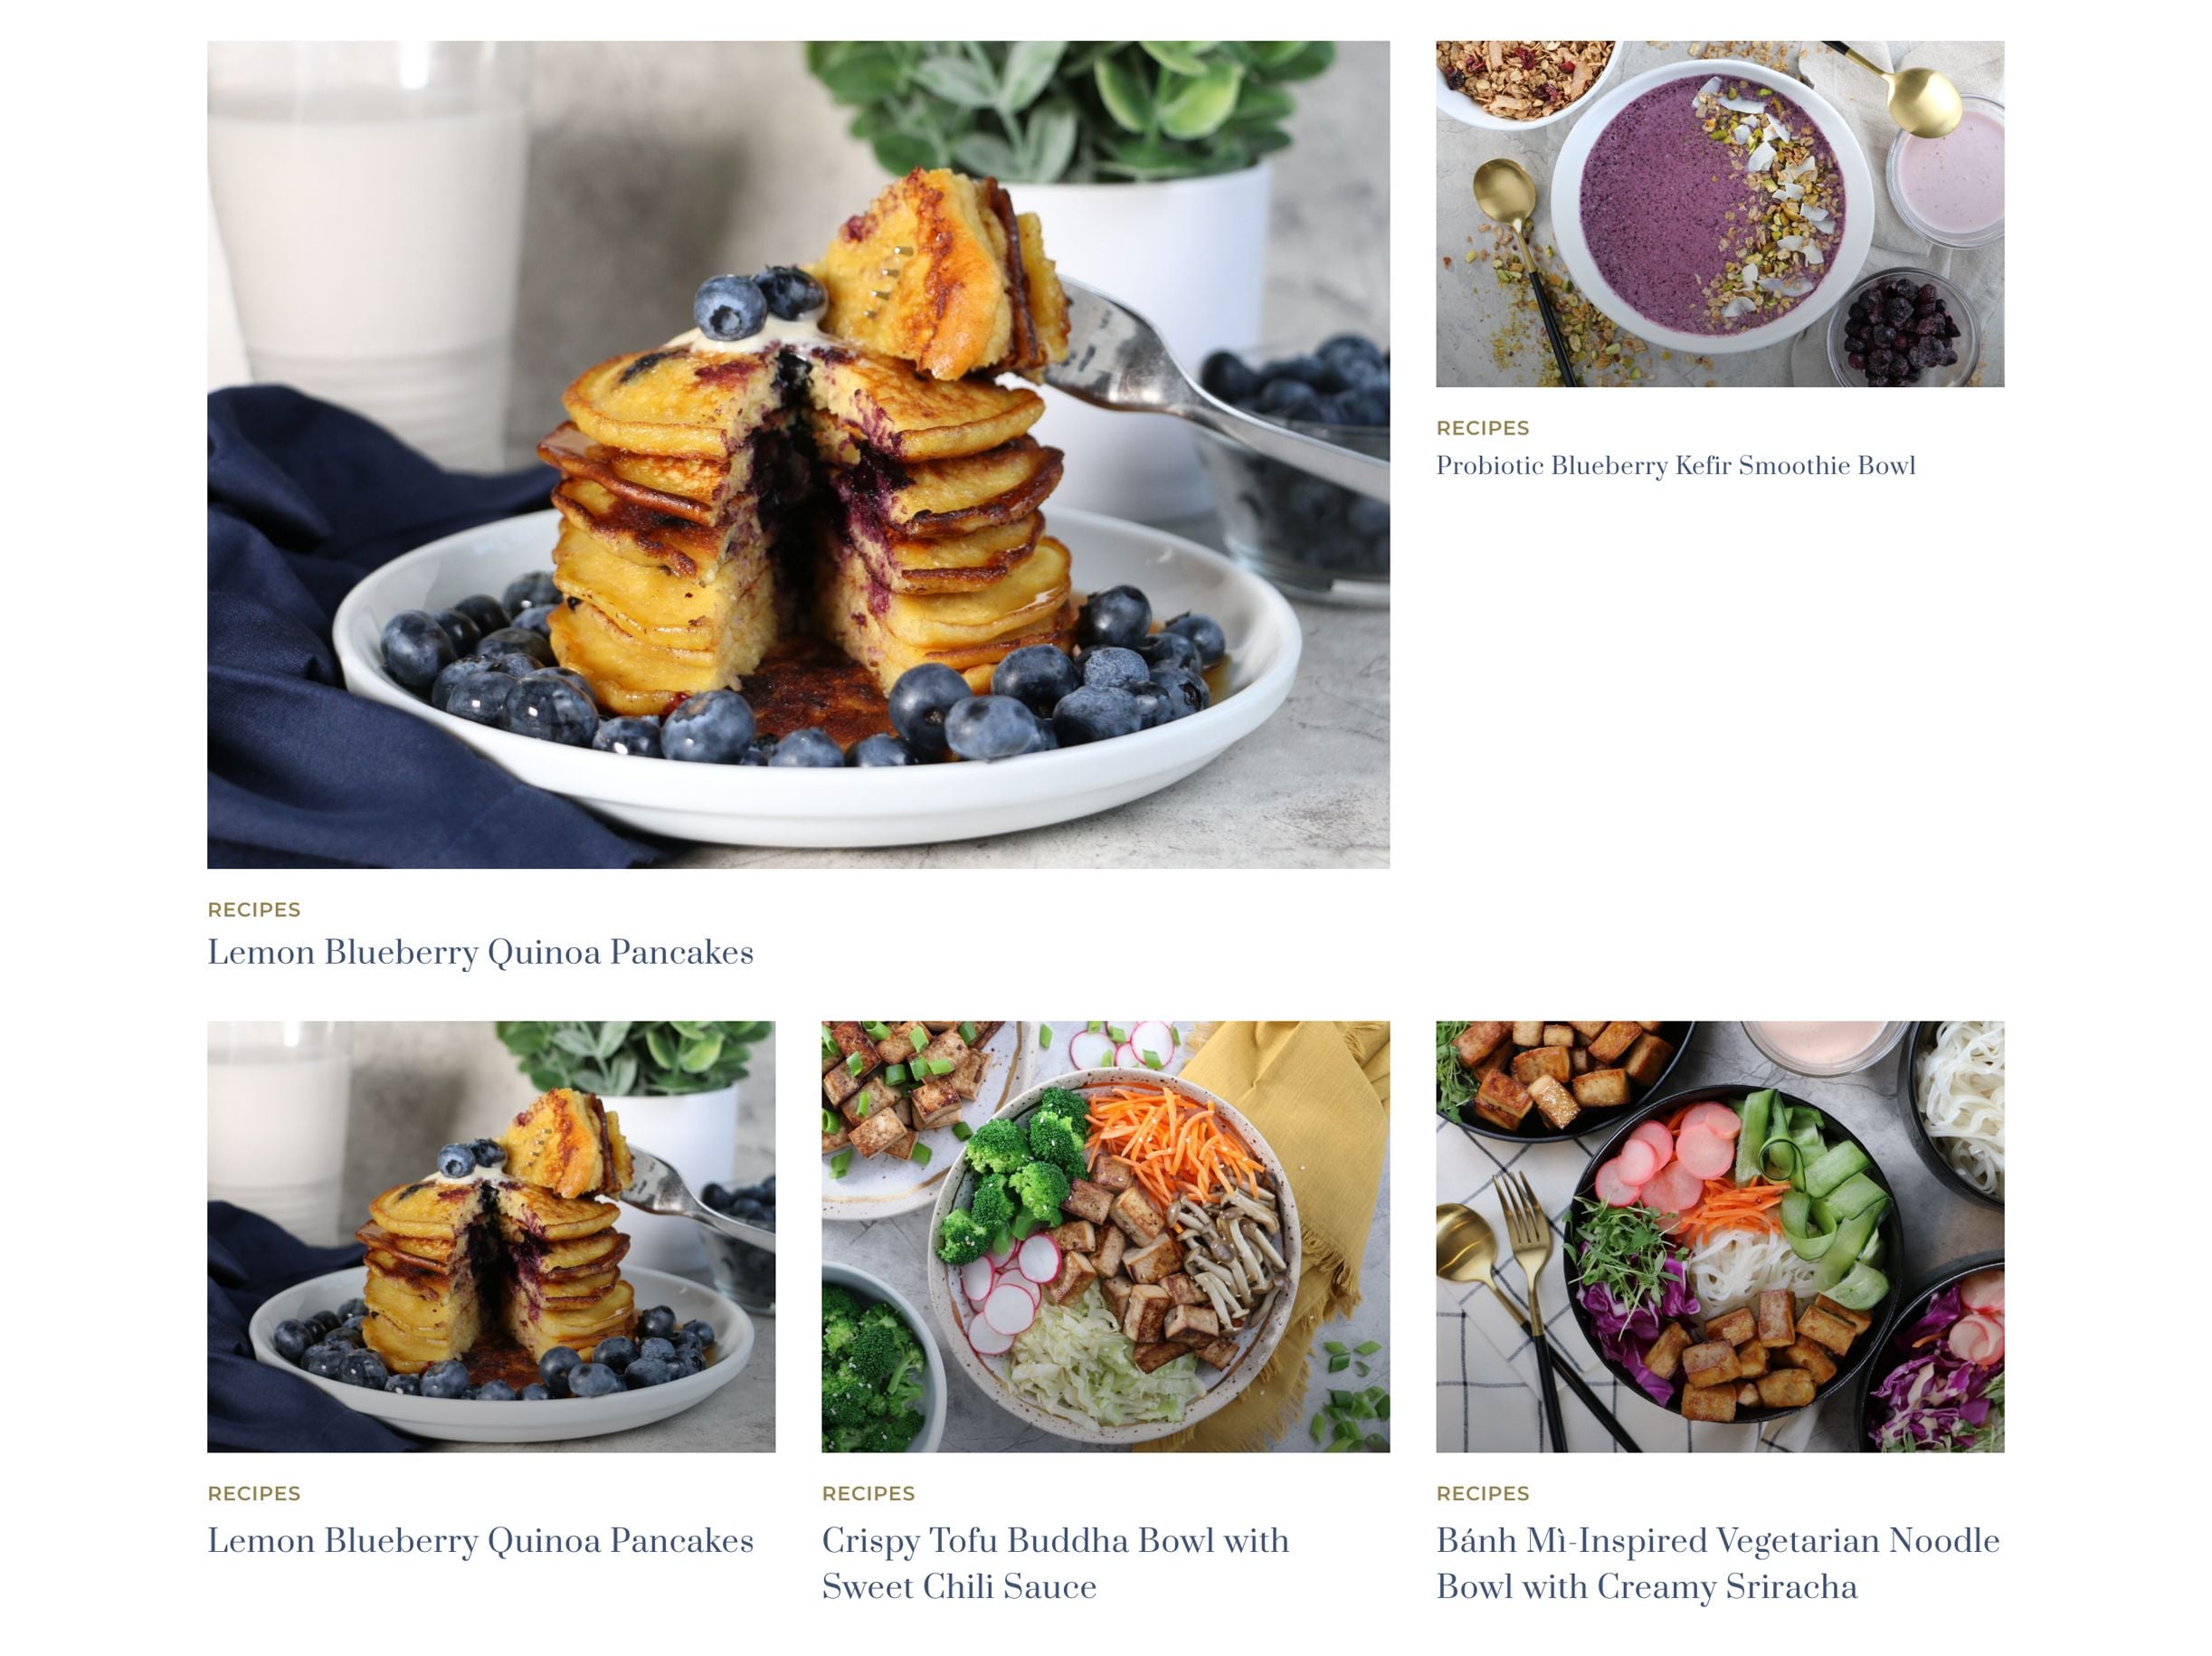Open the Bánh Mì-Inspired Noodle Bowl image
The height and width of the screenshot is (1656, 2212).
(1720, 1236)
